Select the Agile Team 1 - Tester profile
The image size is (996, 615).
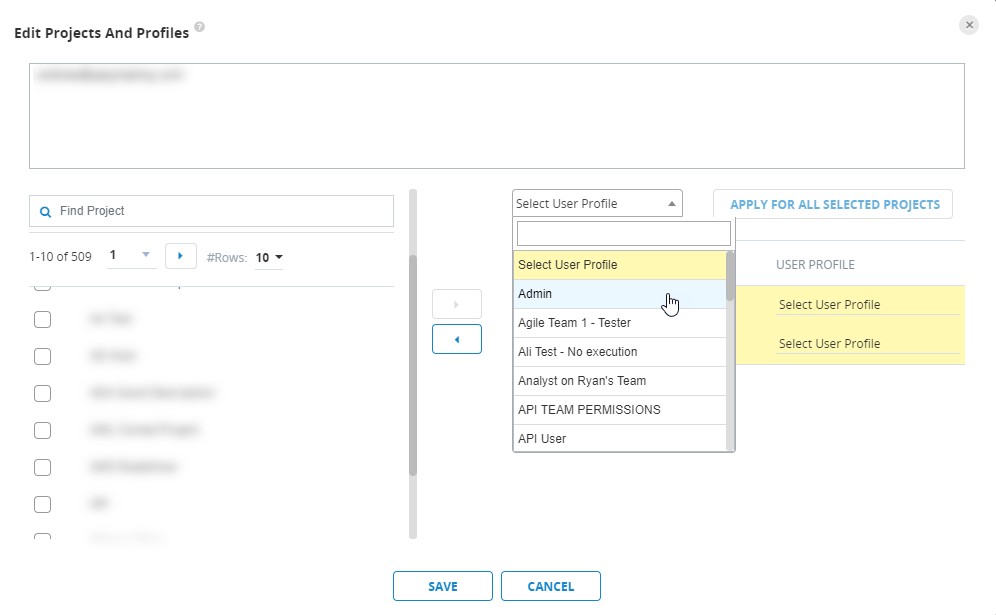click(x=574, y=323)
